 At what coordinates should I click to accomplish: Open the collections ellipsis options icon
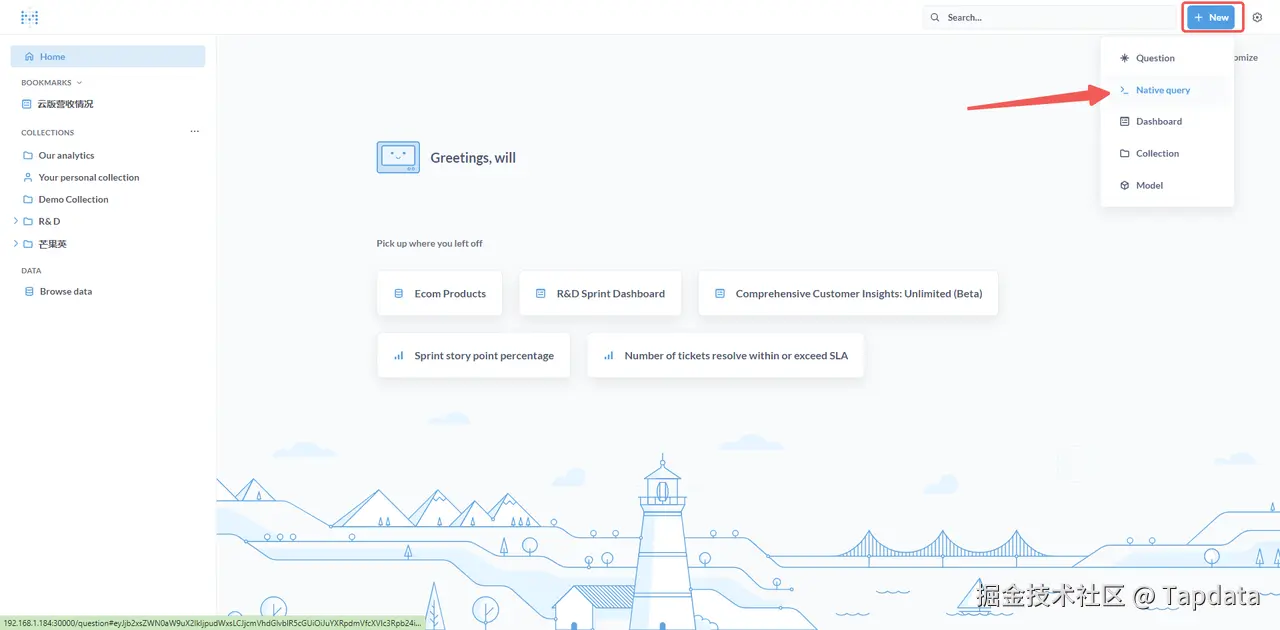coord(195,131)
